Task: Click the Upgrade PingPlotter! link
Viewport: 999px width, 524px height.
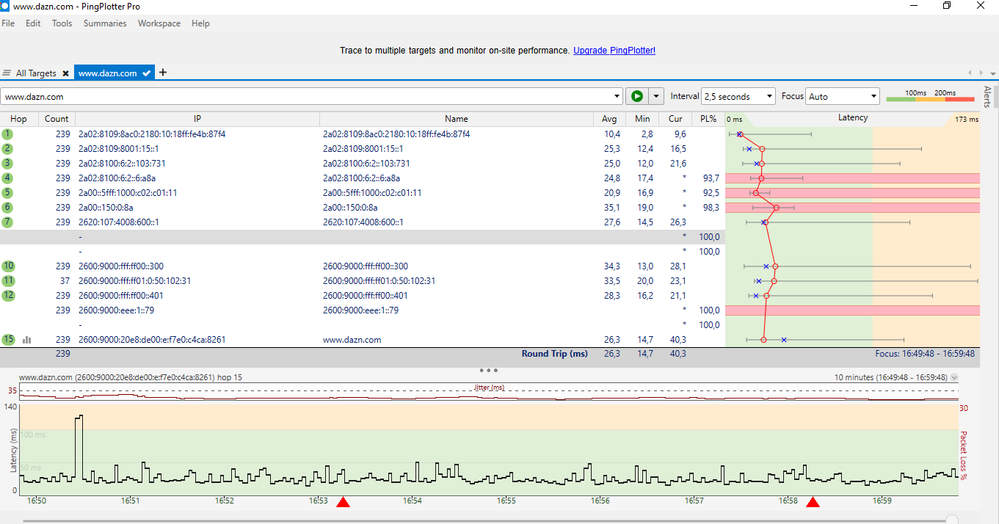Action: [614, 50]
